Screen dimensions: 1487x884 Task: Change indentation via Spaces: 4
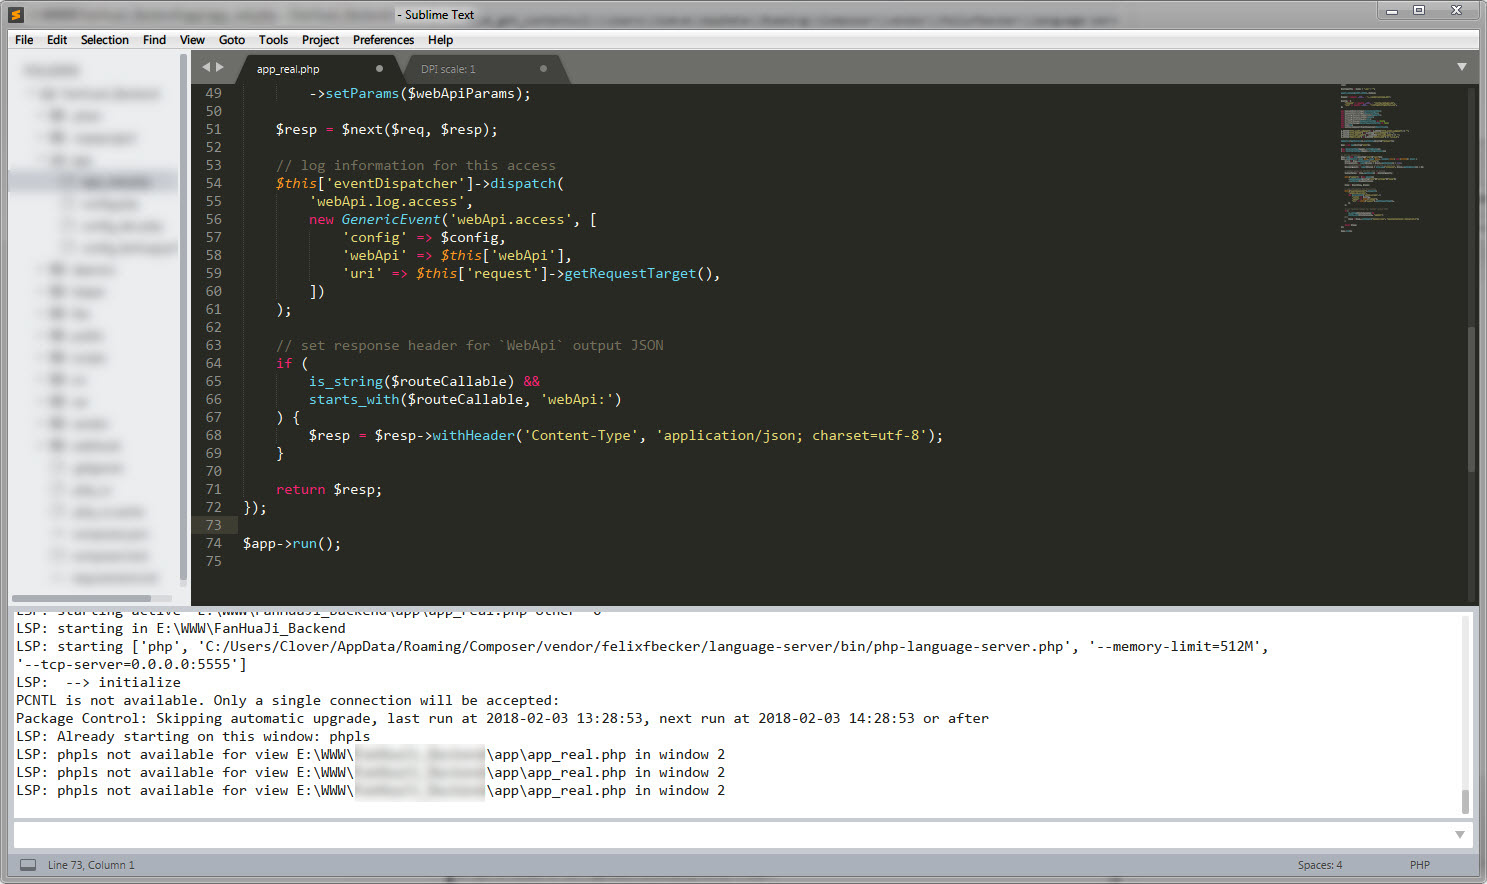1320,865
